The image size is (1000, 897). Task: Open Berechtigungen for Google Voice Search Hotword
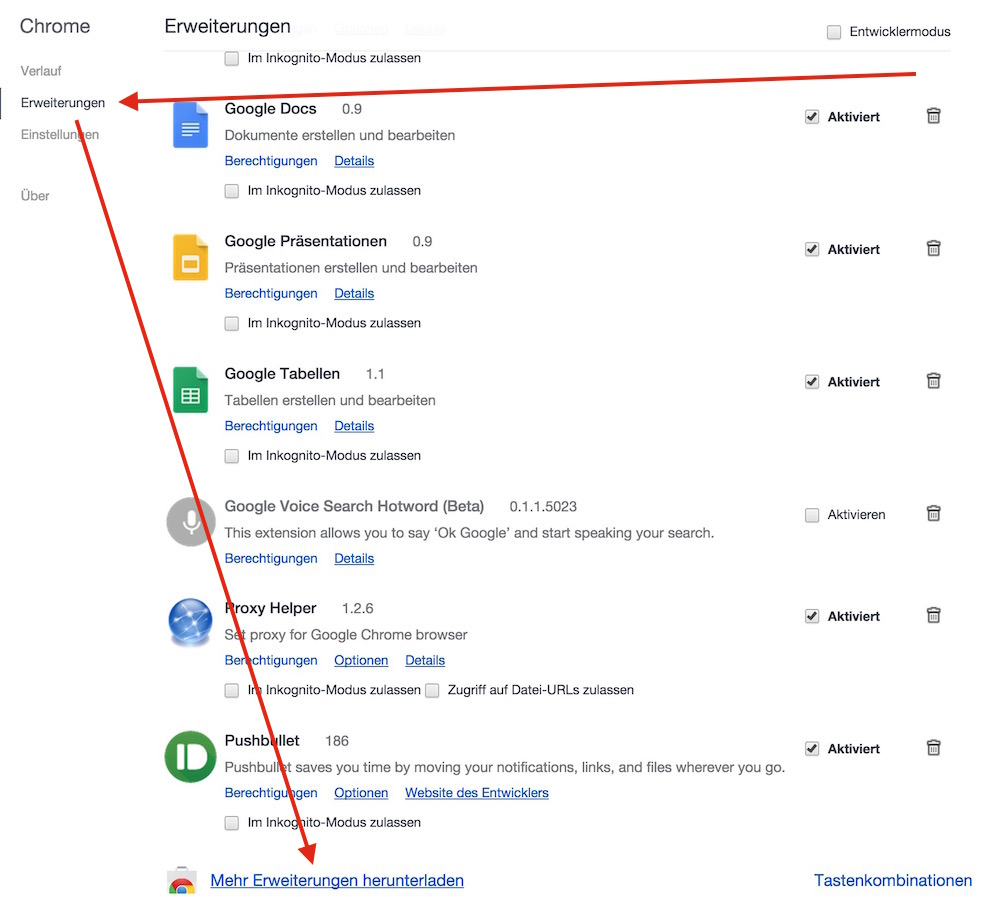pyautogui.click(x=271, y=558)
